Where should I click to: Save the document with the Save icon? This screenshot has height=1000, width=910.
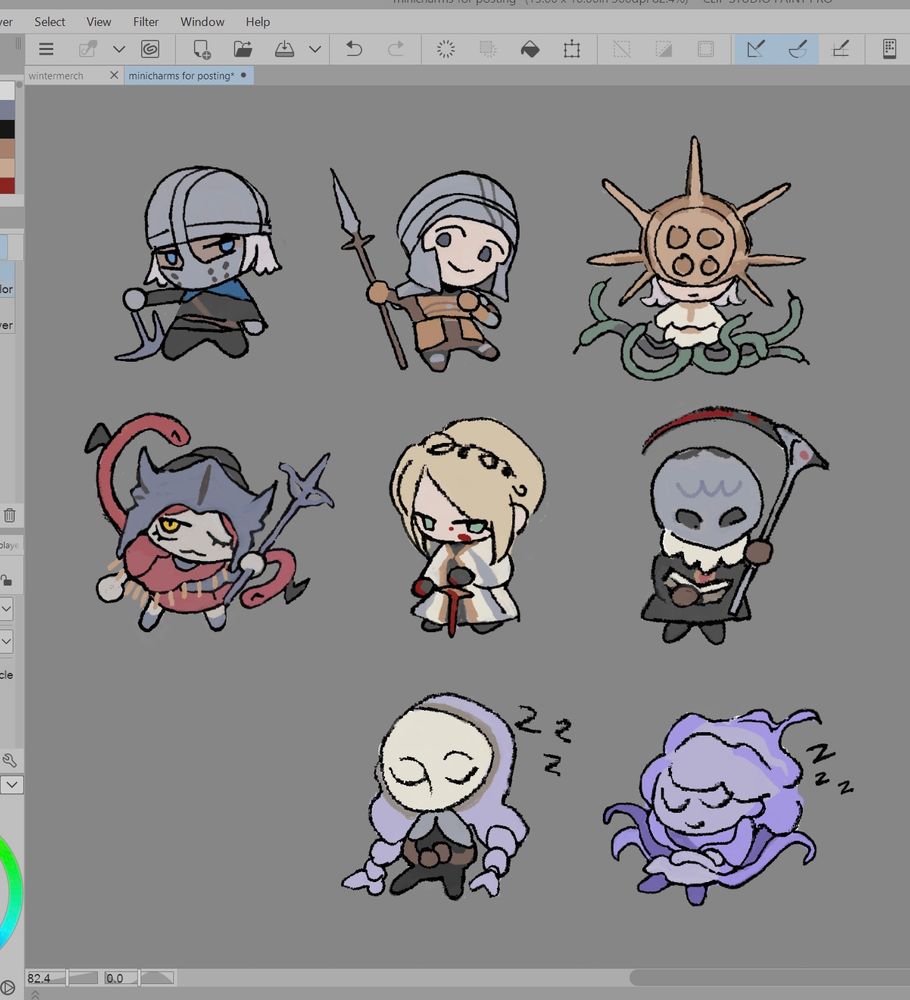[x=284, y=49]
